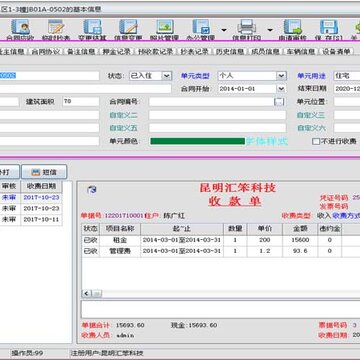This screenshot has height=360, width=360.
Task: Click the unit price 1.2 cell
Action: coord(265,251)
